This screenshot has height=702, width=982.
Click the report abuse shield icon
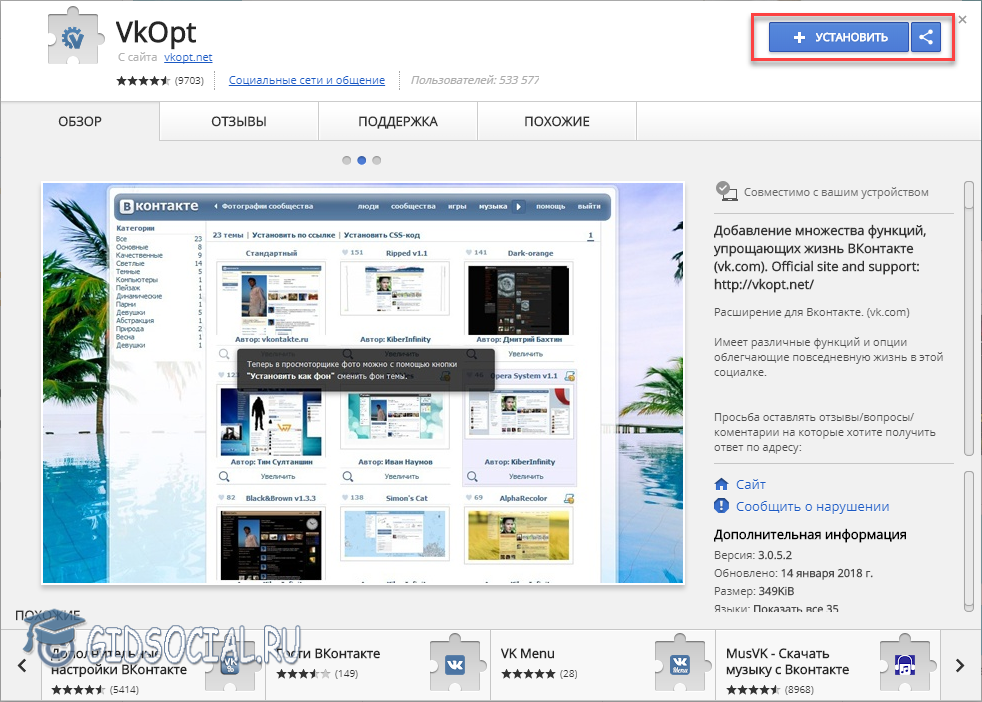(x=722, y=506)
